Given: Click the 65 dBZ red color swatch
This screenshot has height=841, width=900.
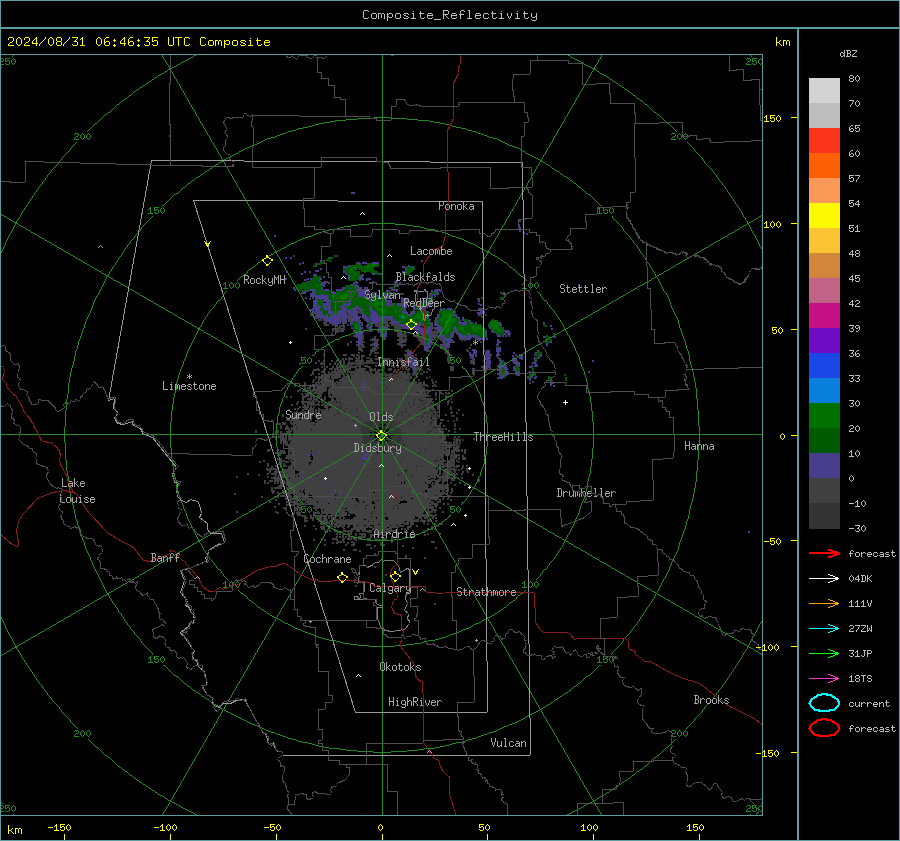Looking at the screenshot, I should tap(824, 140).
